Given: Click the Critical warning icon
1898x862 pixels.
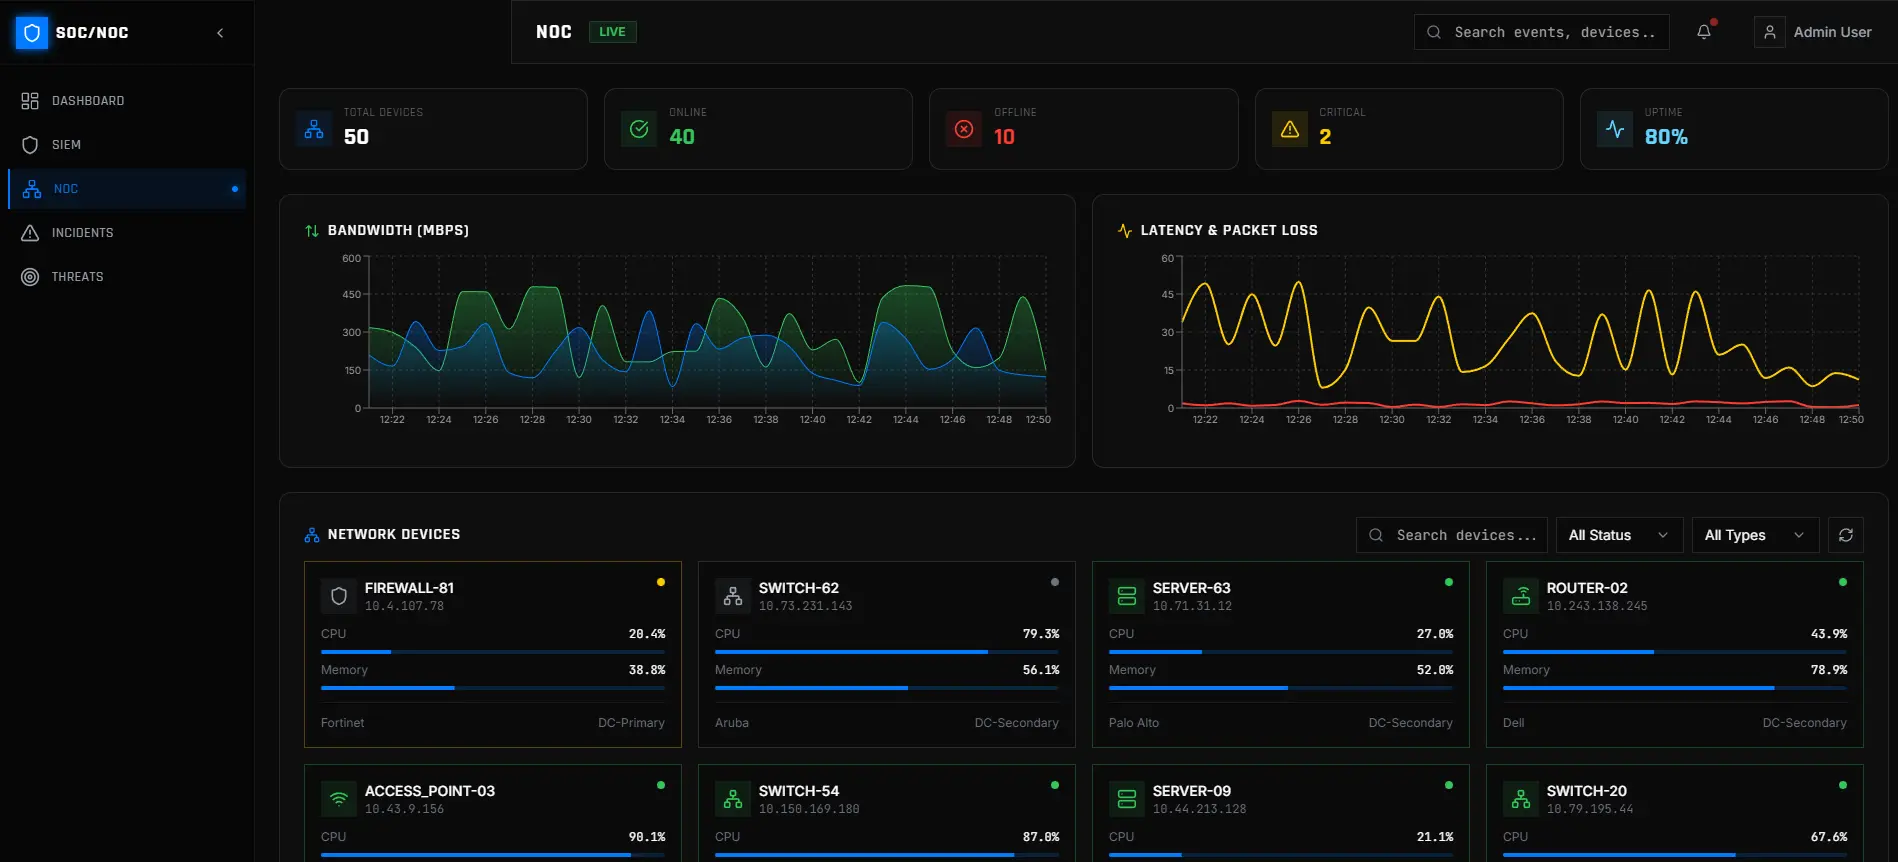Looking at the screenshot, I should (x=1290, y=129).
